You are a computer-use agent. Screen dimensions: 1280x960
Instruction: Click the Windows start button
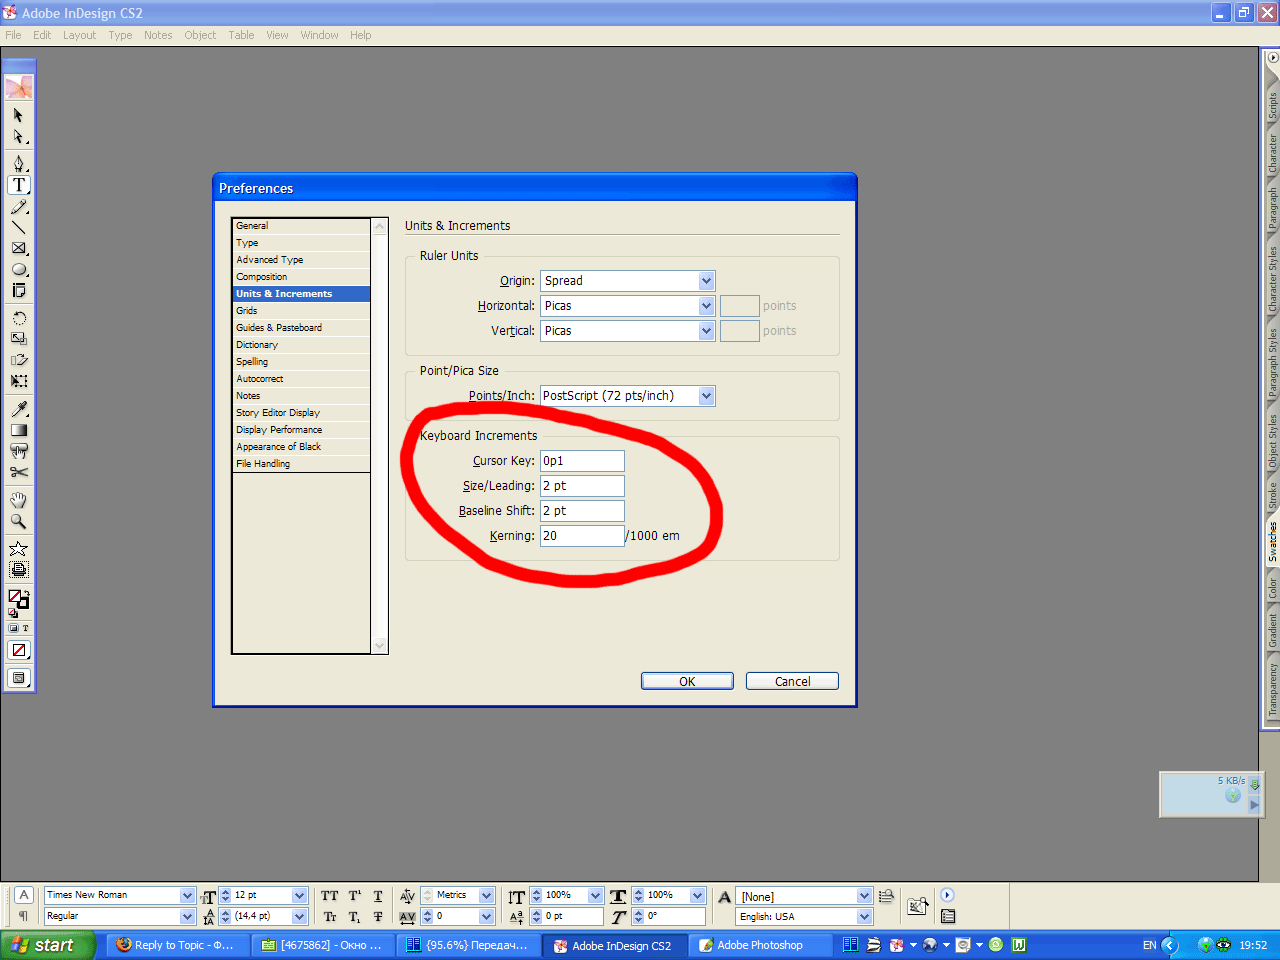pyautogui.click(x=48, y=945)
